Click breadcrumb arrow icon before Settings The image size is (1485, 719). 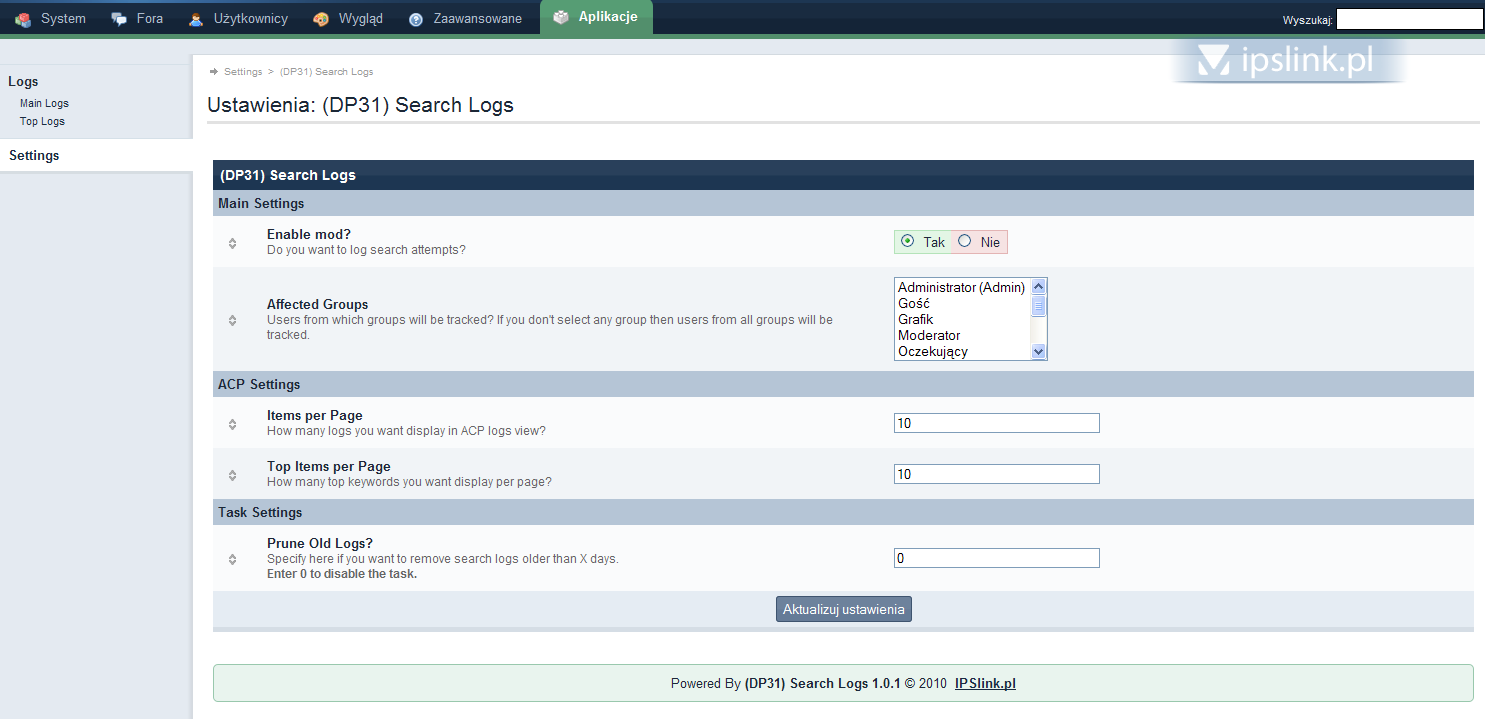tap(214, 72)
